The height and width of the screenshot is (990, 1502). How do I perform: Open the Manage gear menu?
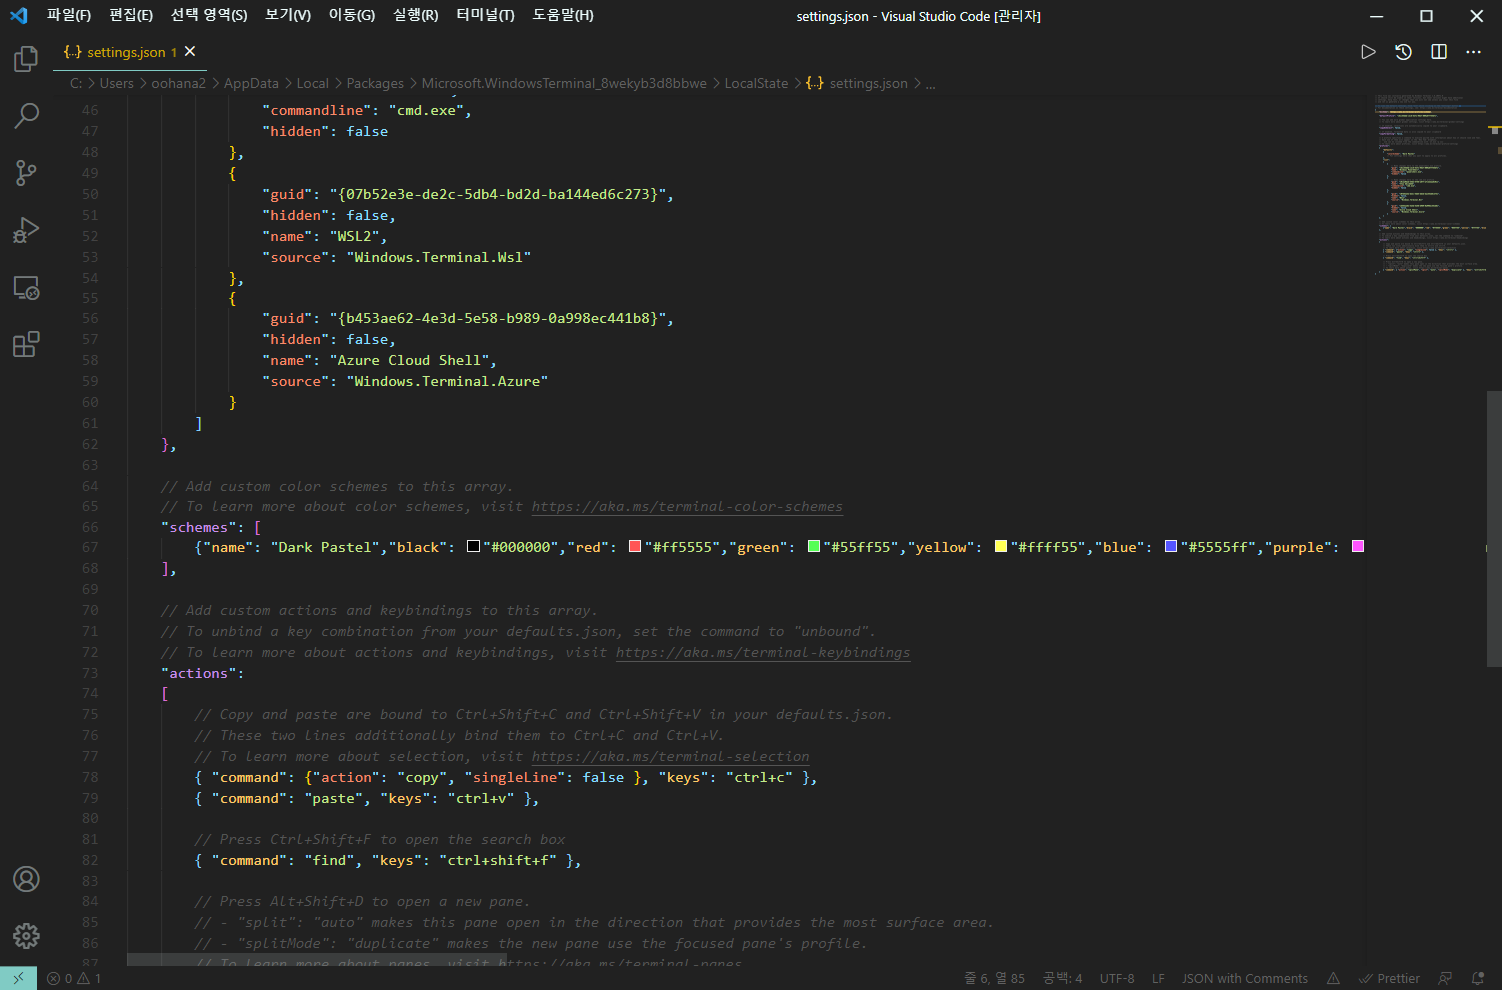[26, 936]
